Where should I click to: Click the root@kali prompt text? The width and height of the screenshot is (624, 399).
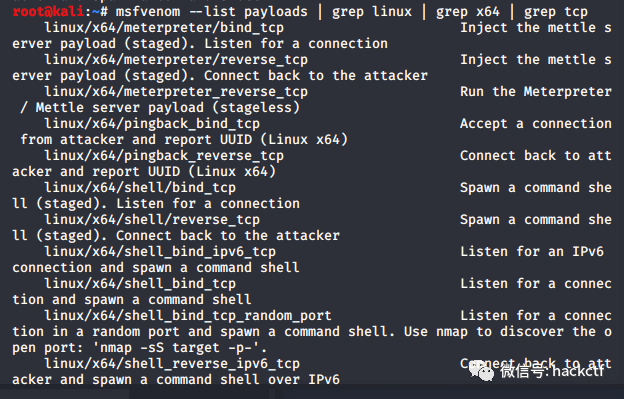pyautogui.click(x=48, y=12)
